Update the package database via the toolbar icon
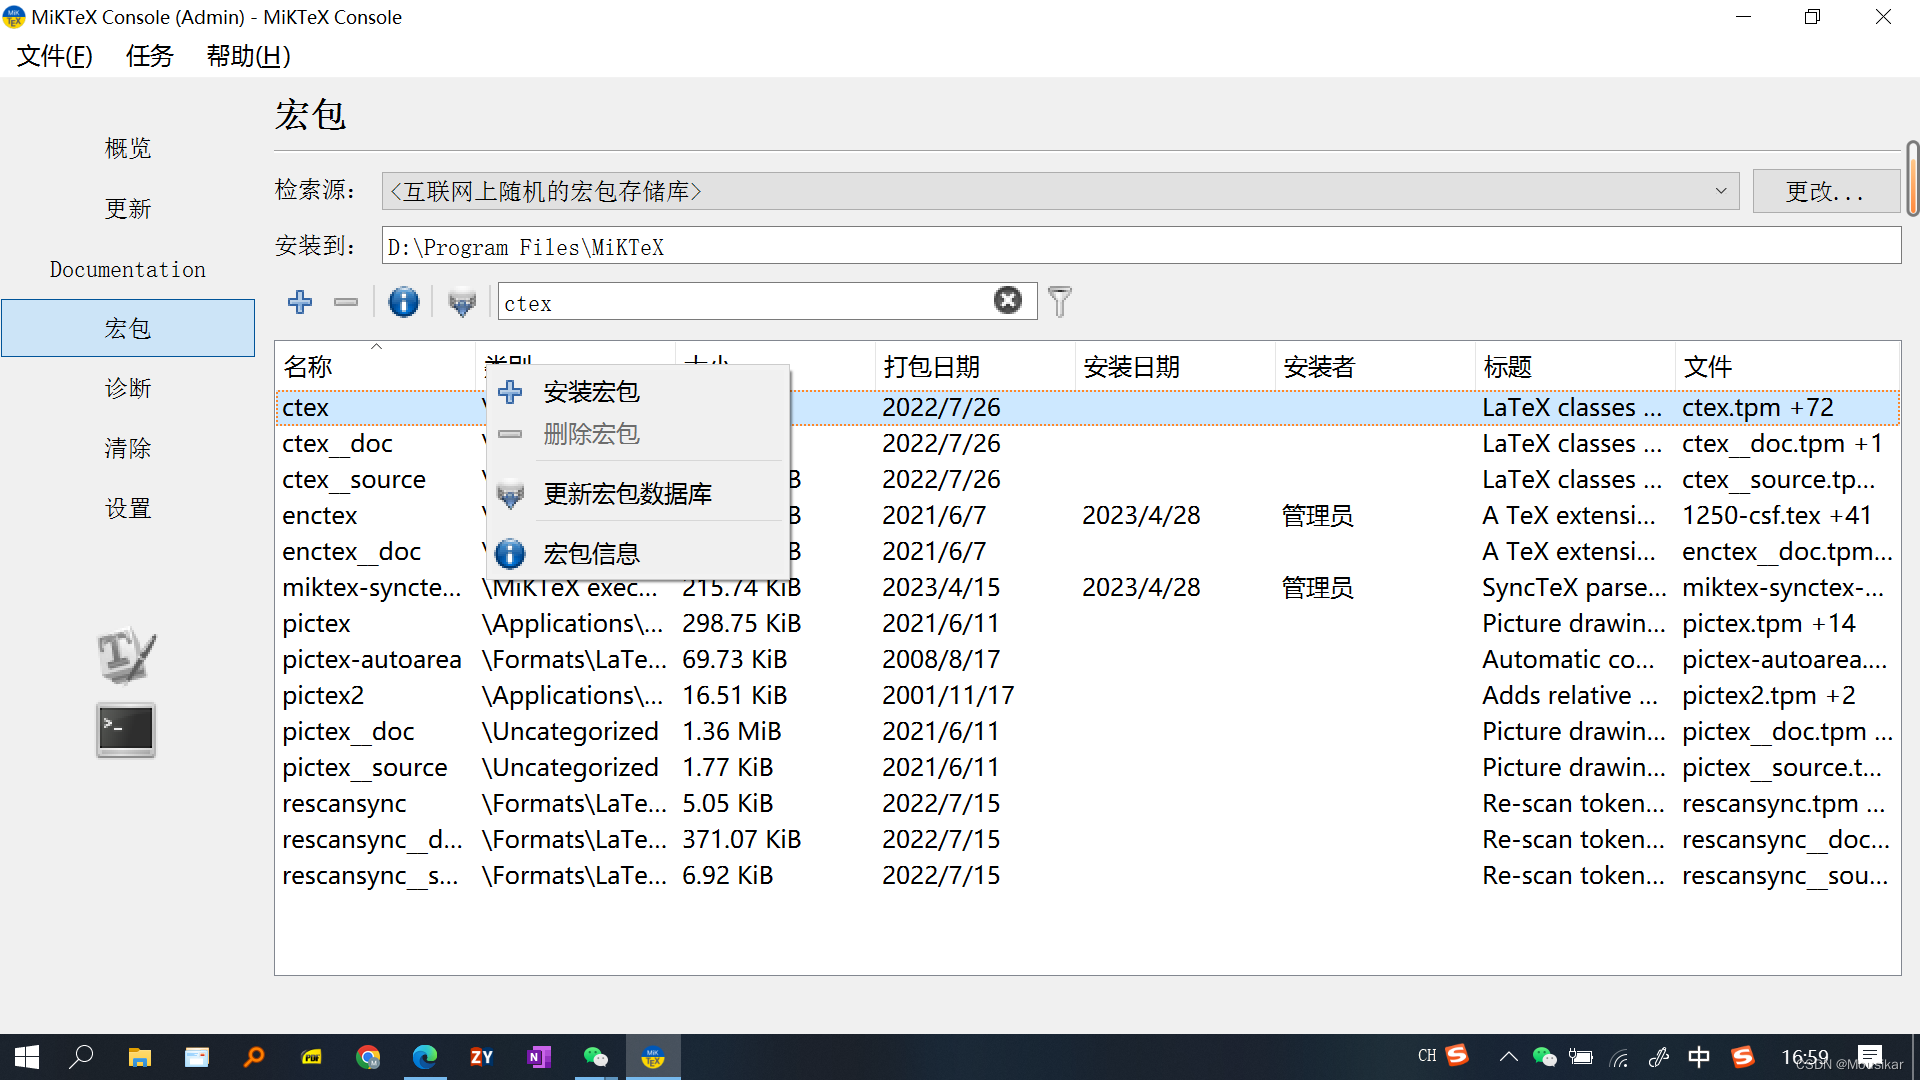The image size is (1920, 1080). (x=461, y=302)
